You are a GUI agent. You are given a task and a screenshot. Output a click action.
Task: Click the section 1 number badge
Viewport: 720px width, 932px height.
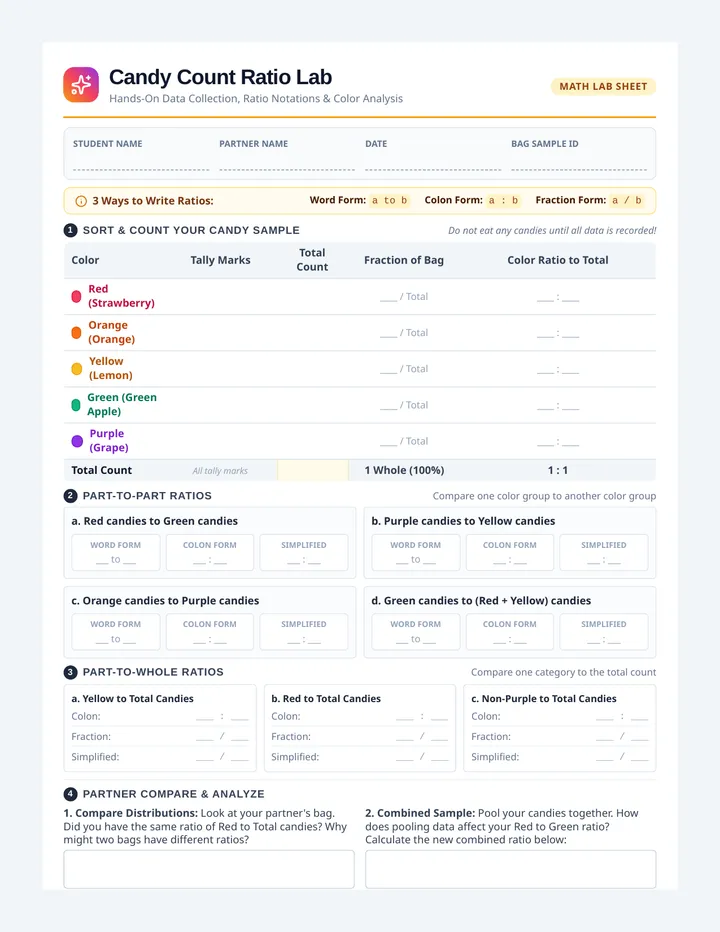coord(70,230)
